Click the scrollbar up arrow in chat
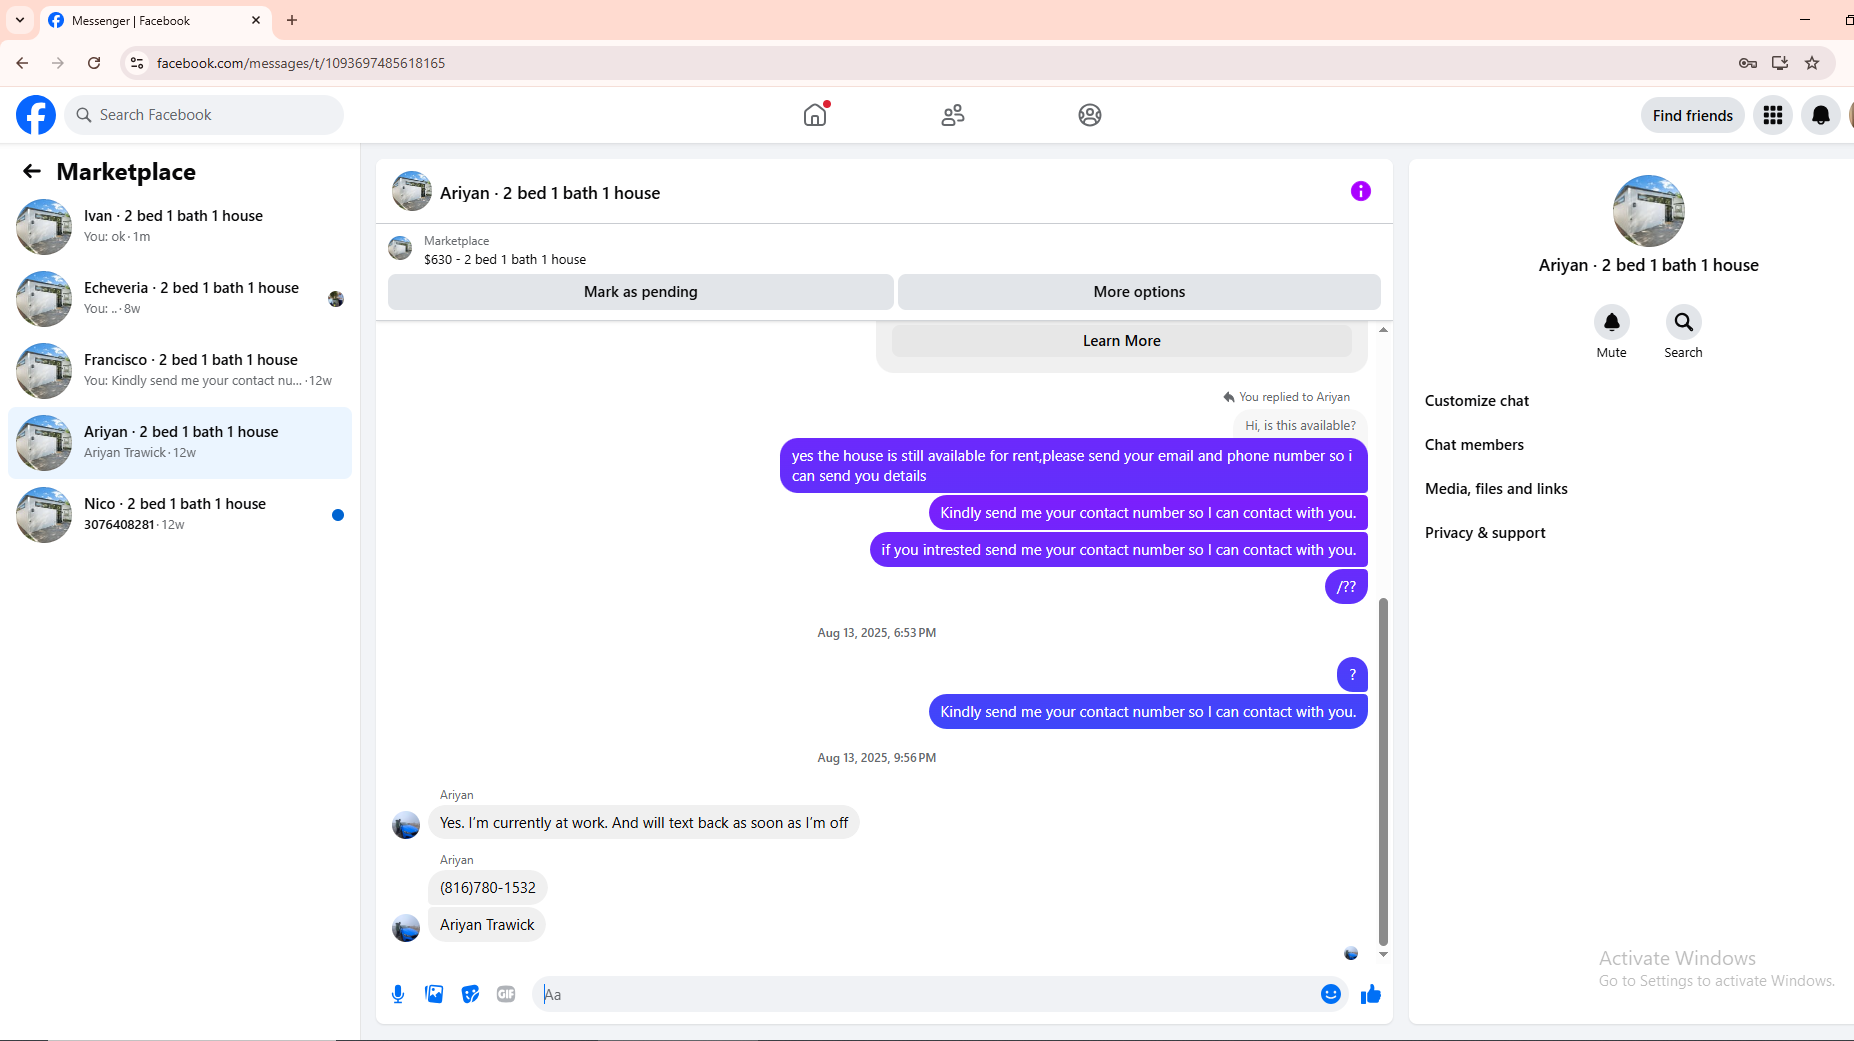 pos(1383,329)
